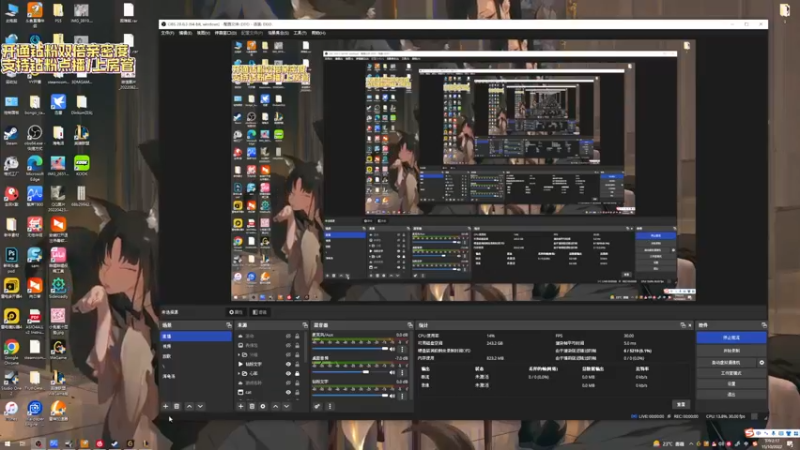Adjust the third mixer track volume slider
The image size is (800, 450).
[x=350, y=395]
